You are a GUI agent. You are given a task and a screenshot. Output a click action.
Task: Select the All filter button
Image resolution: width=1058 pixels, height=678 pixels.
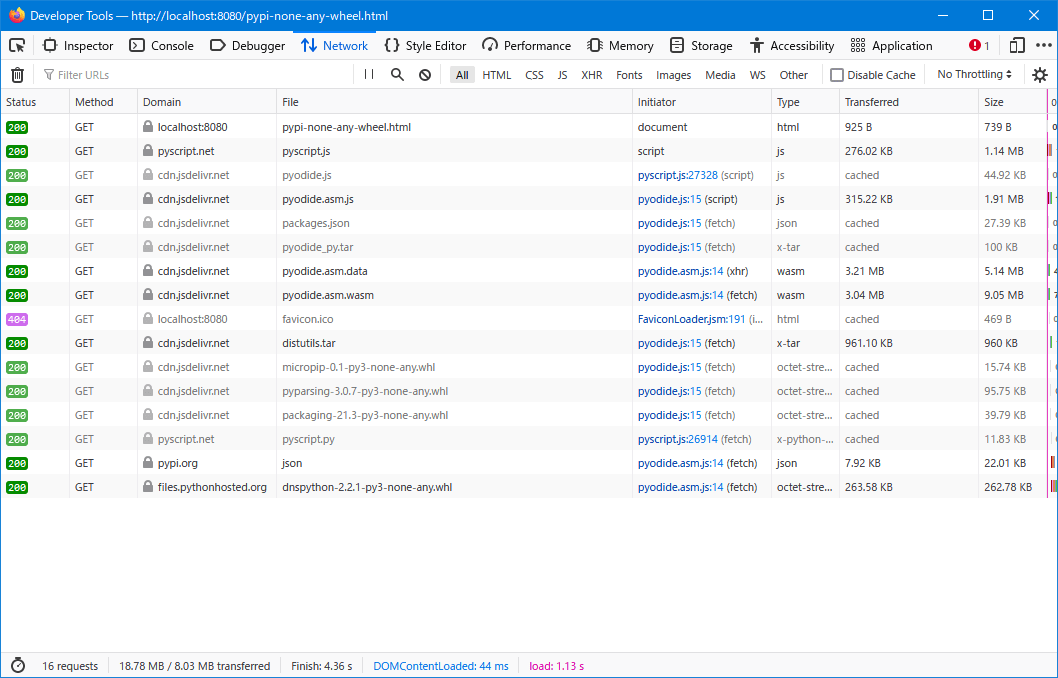tap(462, 75)
